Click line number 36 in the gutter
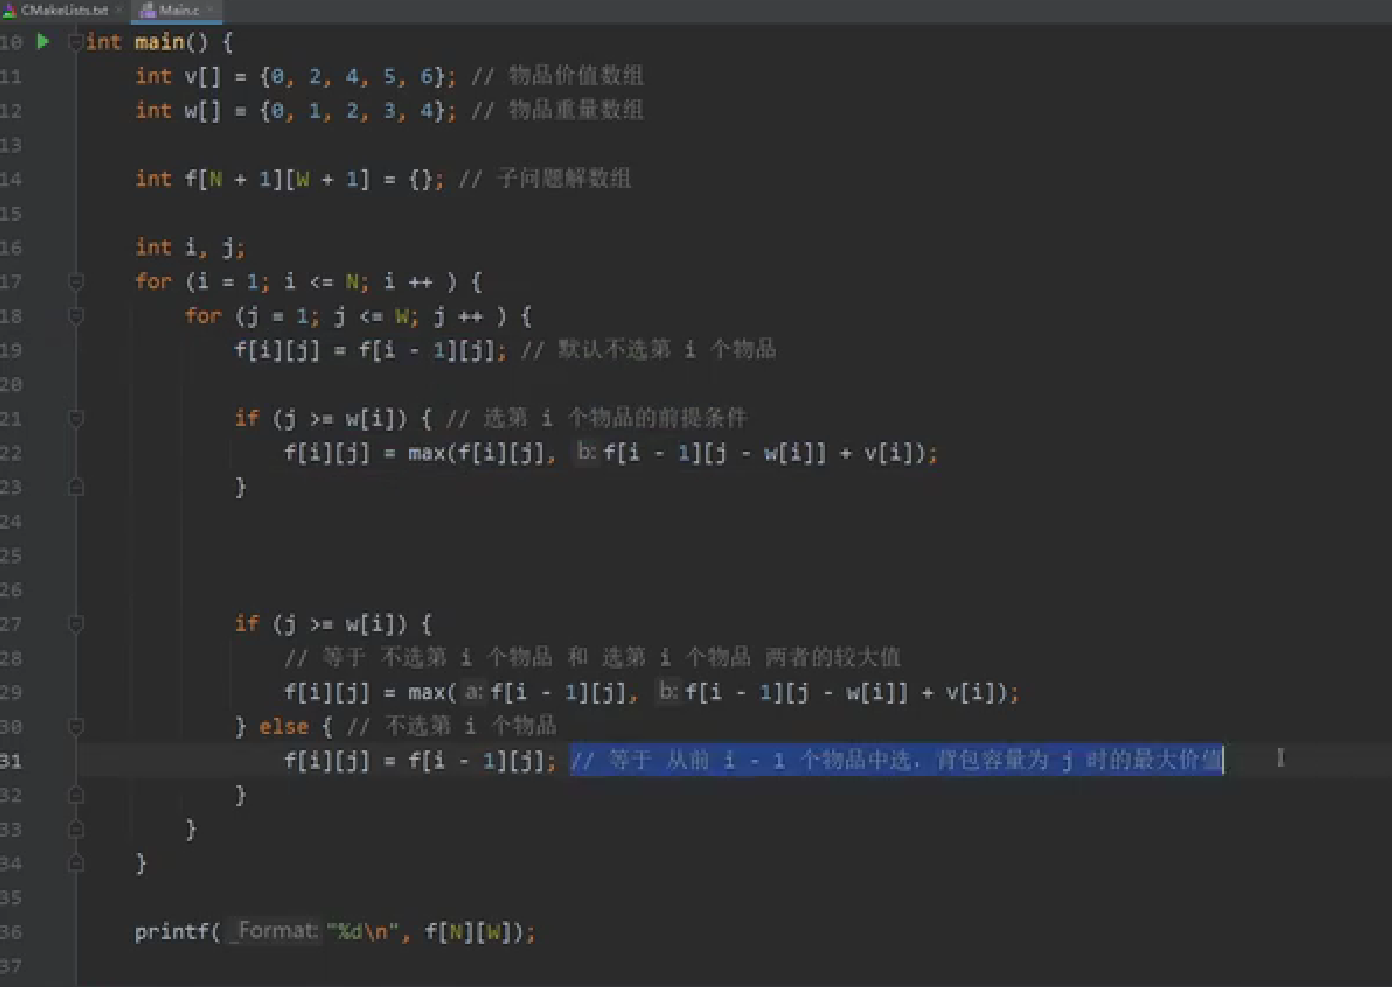The width and height of the screenshot is (1392, 987). (x=11, y=932)
